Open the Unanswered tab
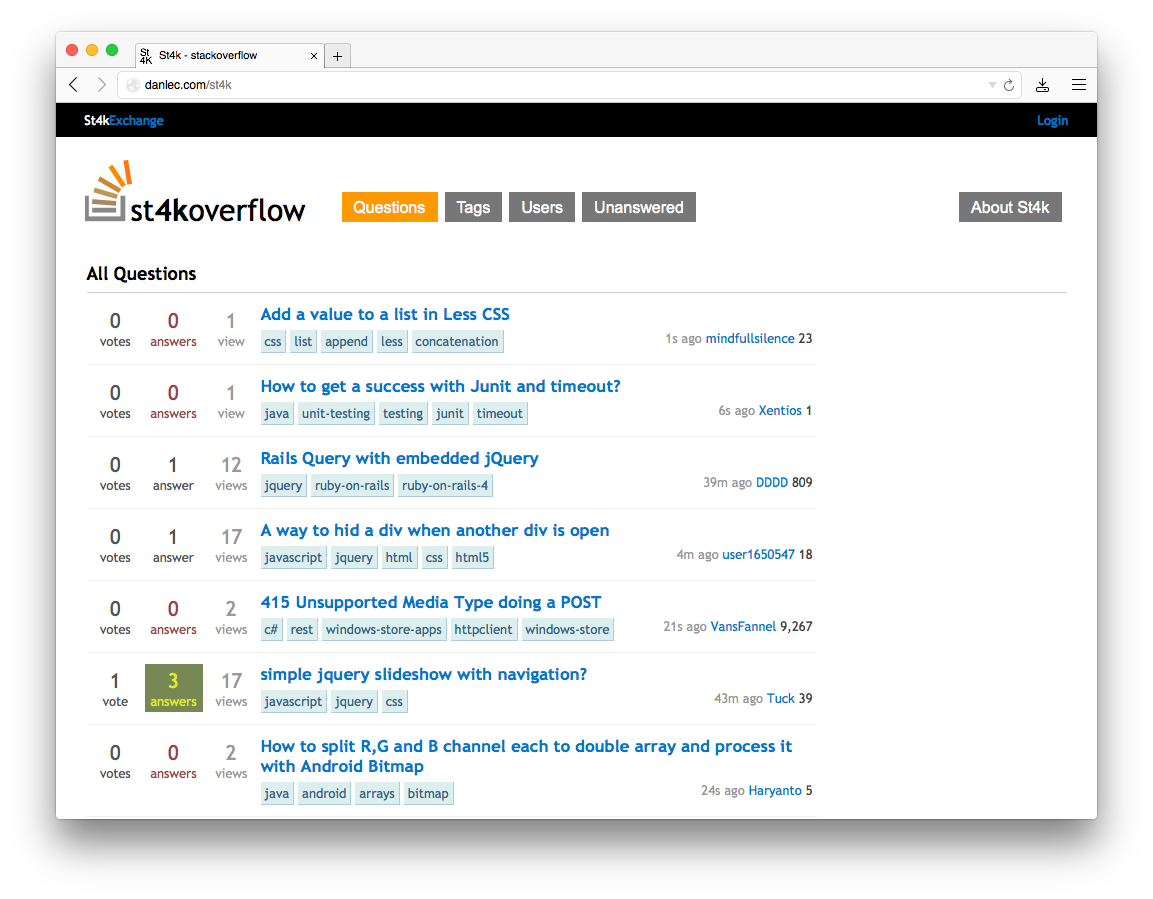The width and height of the screenshot is (1153, 899). tap(638, 207)
